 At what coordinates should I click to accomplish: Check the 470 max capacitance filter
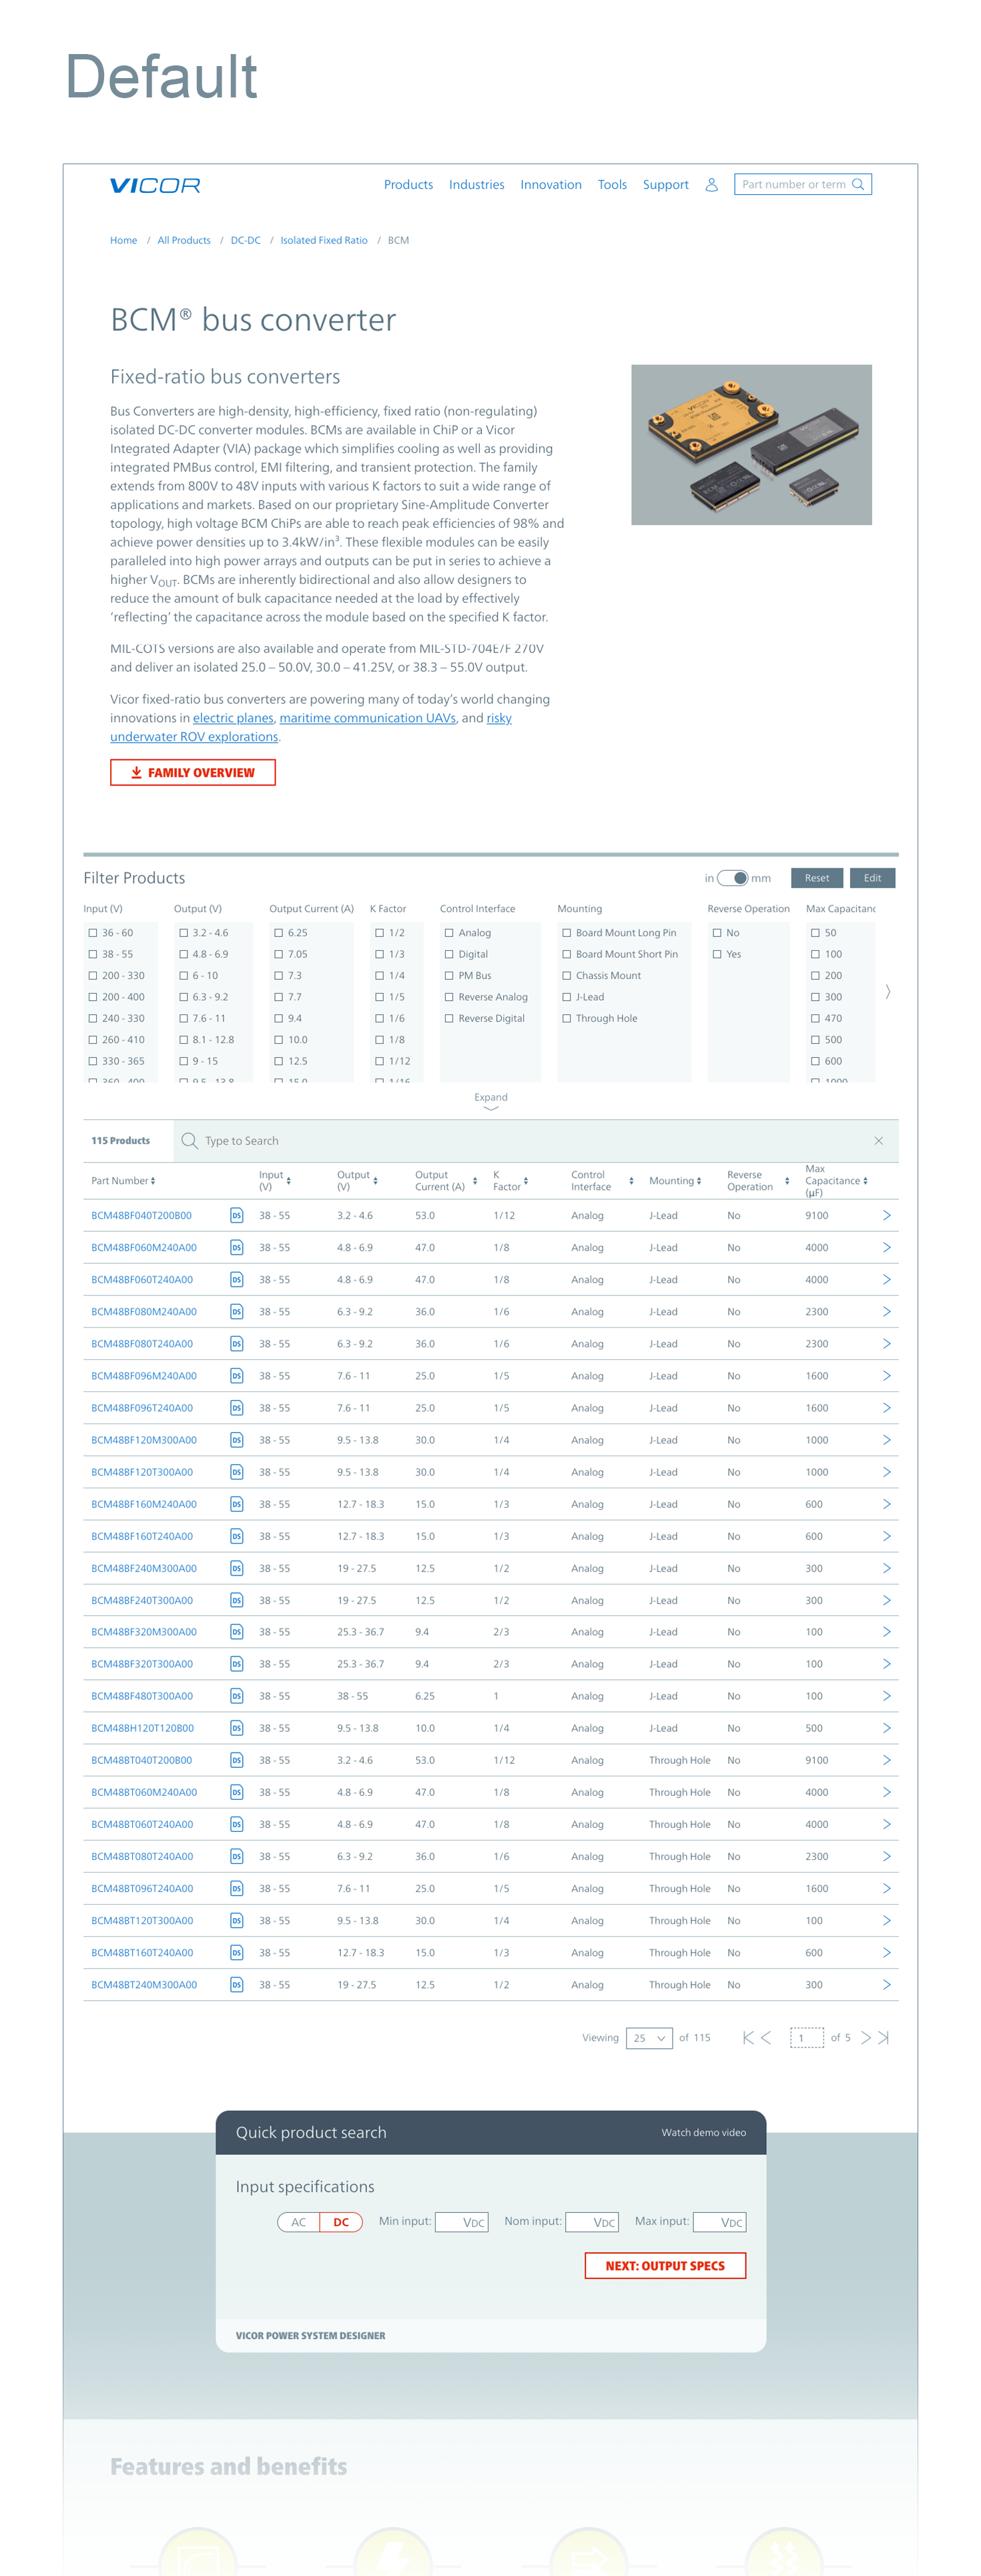pos(815,1018)
